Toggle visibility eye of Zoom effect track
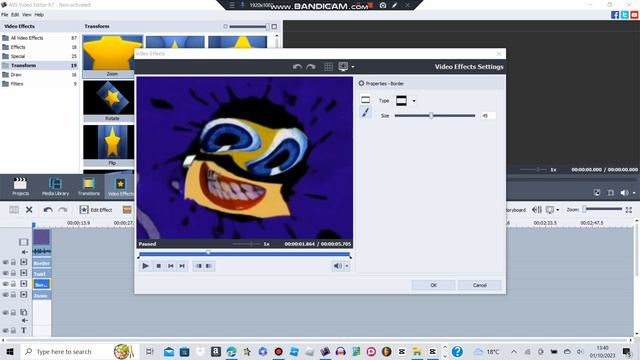This screenshot has width=640, height=360. click(x=5, y=295)
